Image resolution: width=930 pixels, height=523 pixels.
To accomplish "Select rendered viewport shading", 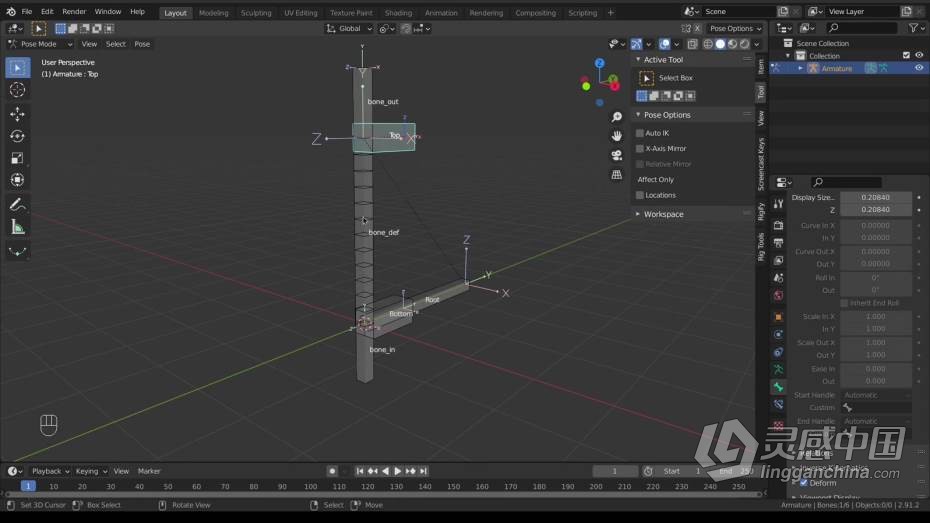I will tap(745, 44).
